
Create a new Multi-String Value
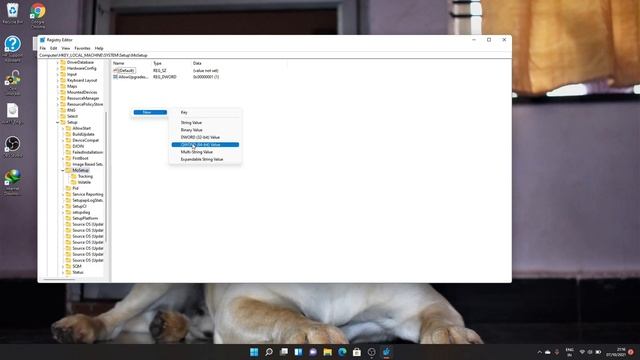tap(205, 152)
